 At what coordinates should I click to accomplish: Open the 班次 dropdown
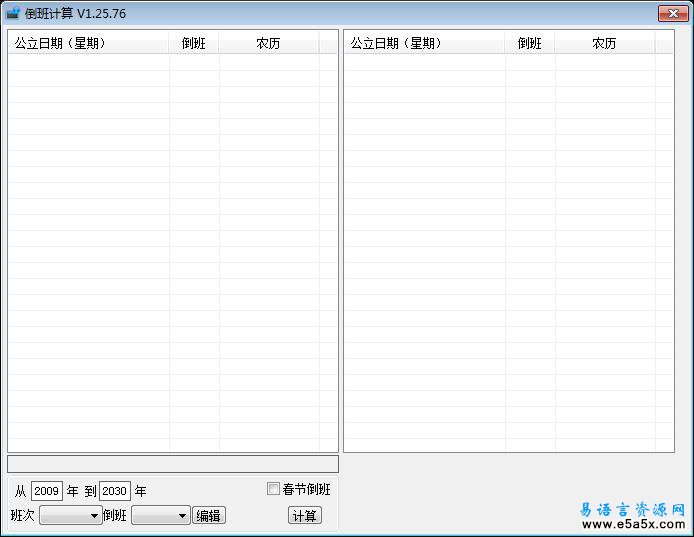[x=71, y=515]
